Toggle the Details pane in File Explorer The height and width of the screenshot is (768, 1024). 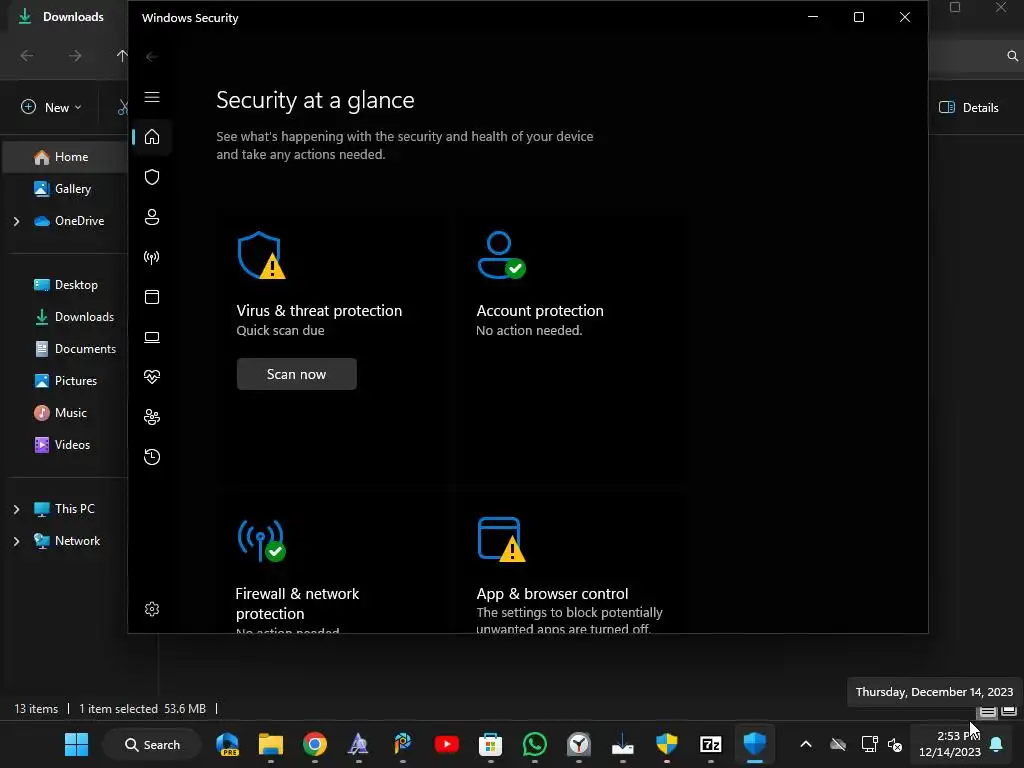pyautogui.click(x=968, y=108)
